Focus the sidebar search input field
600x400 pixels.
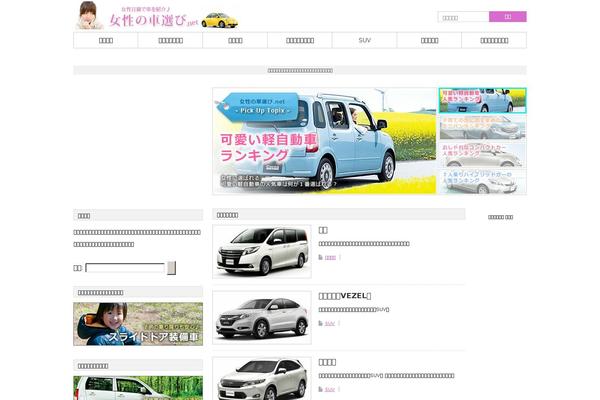tap(125, 268)
